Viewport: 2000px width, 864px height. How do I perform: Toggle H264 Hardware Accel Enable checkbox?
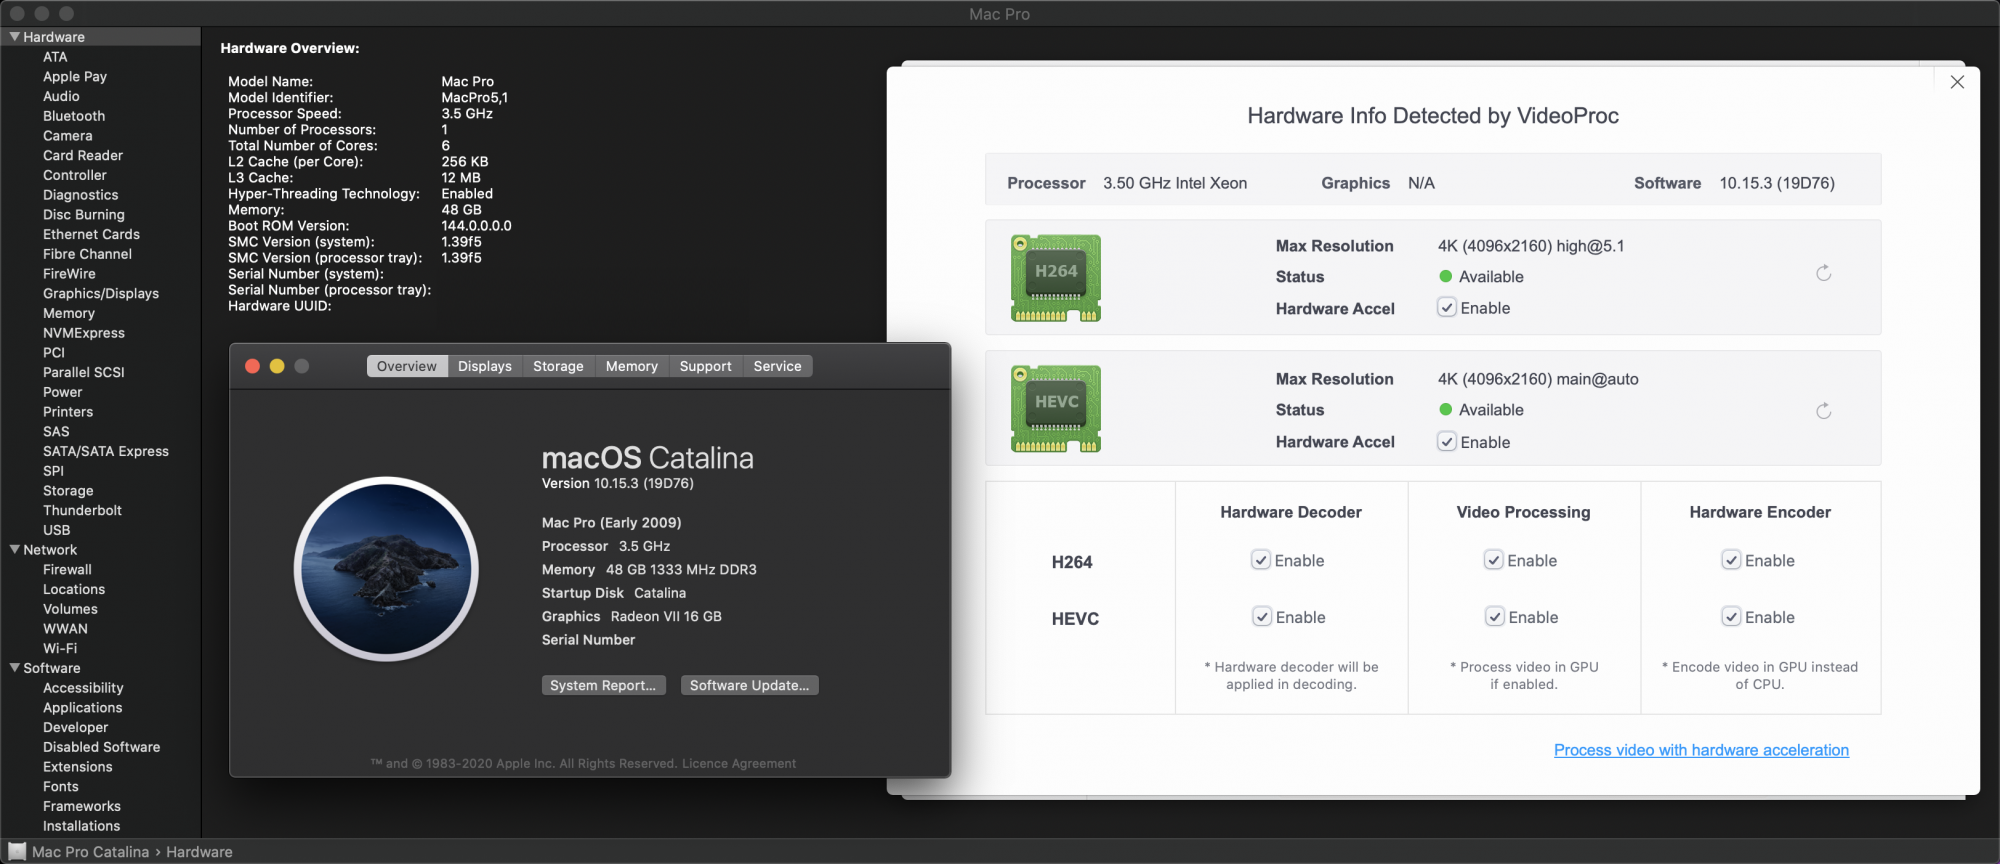click(x=1447, y=308)
